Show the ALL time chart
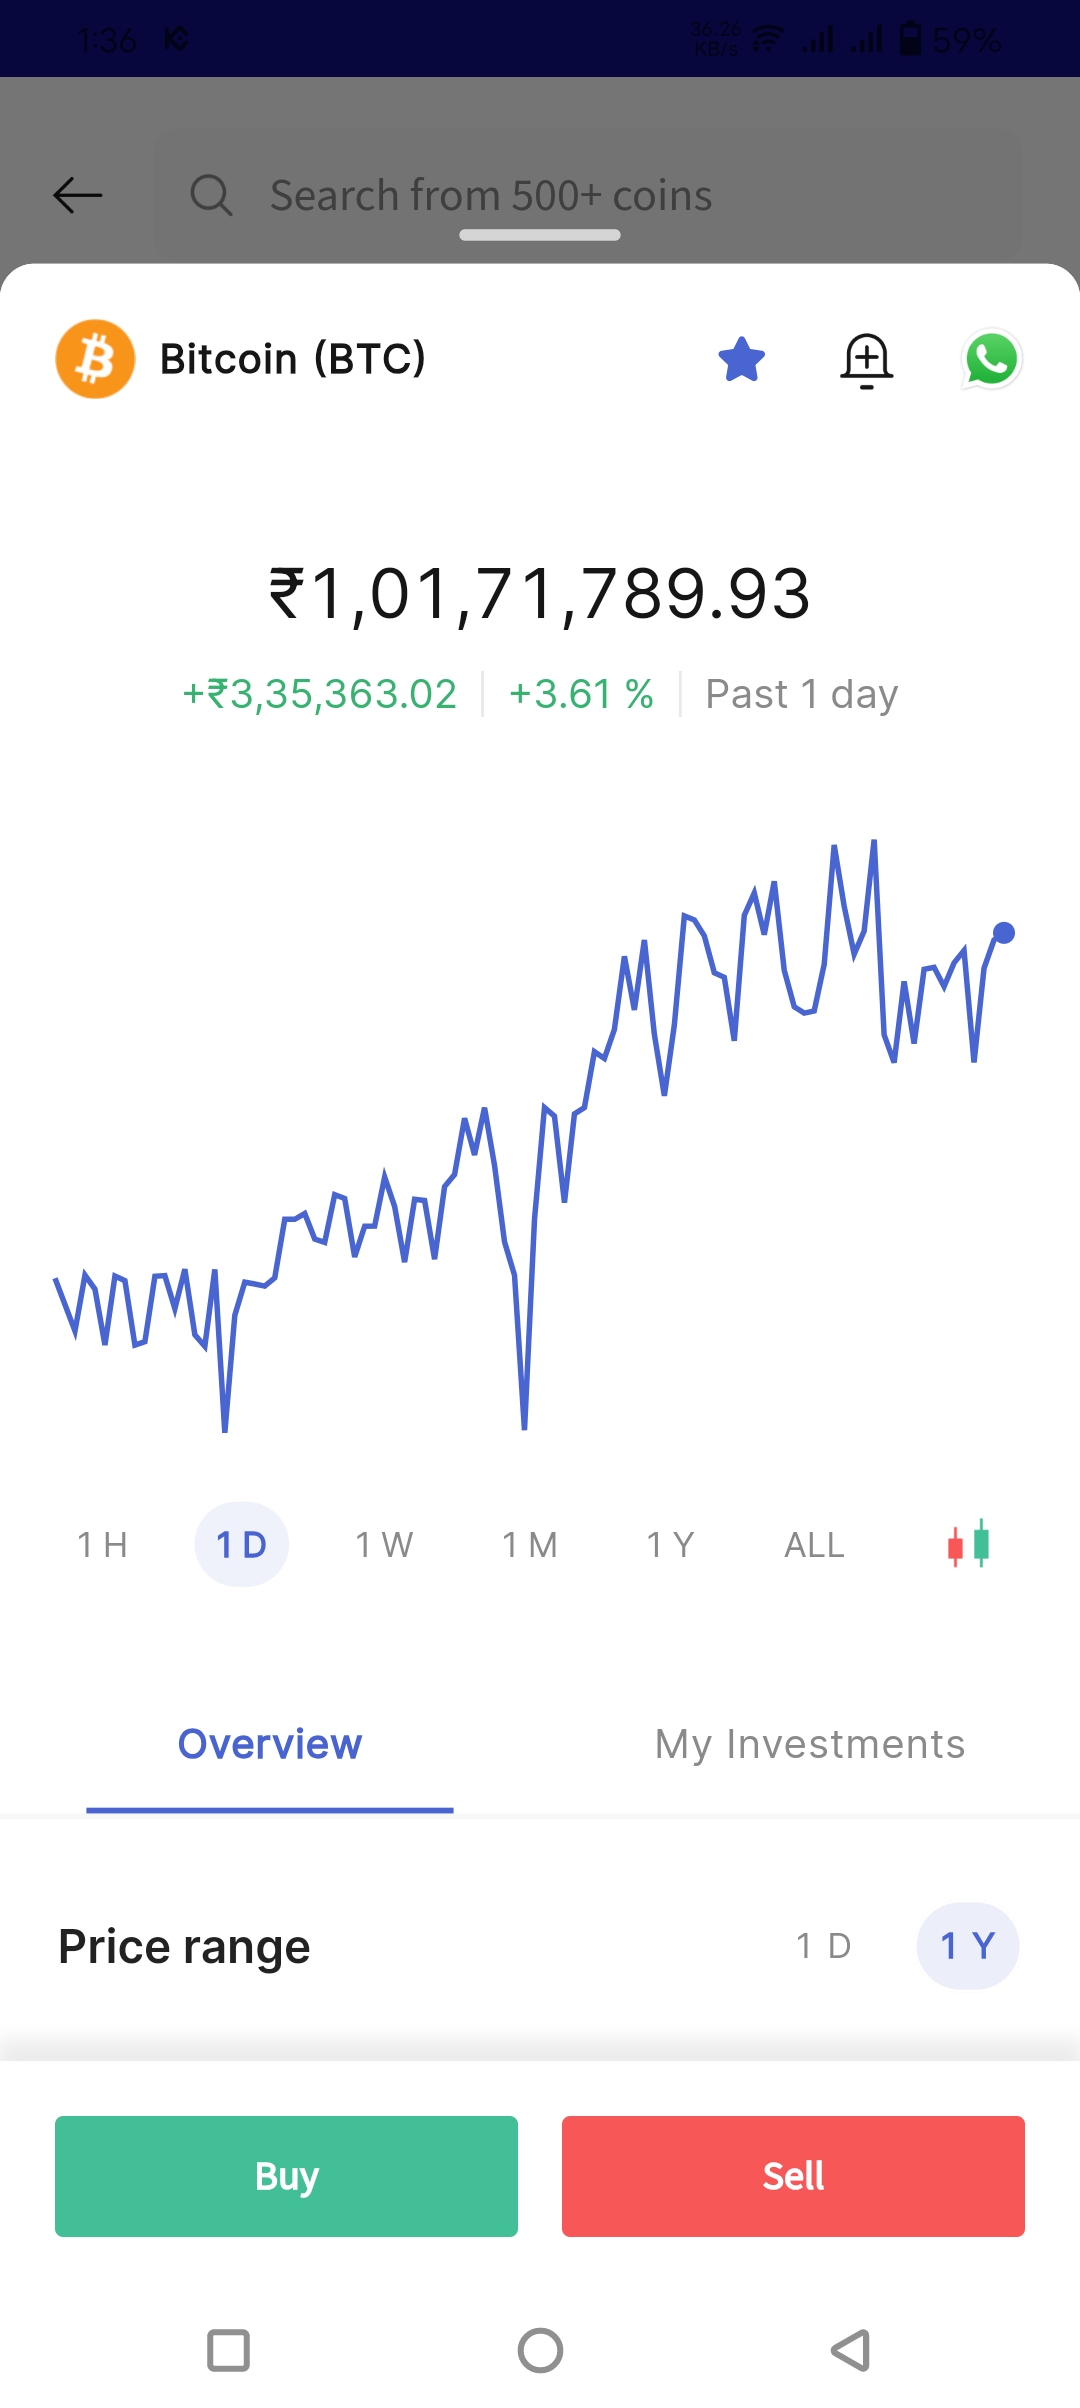Image resolution: width=1080 pixels, height=2408 pixels. click(x=814, y=1545)
